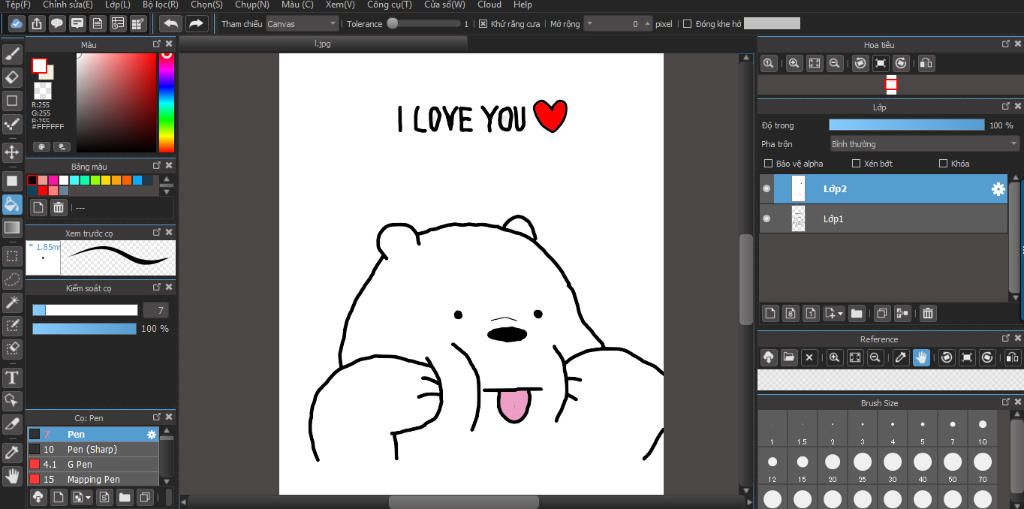1024x509 pixels.
Task: Click the Undo arrow
Action: [x=170, y=24]
